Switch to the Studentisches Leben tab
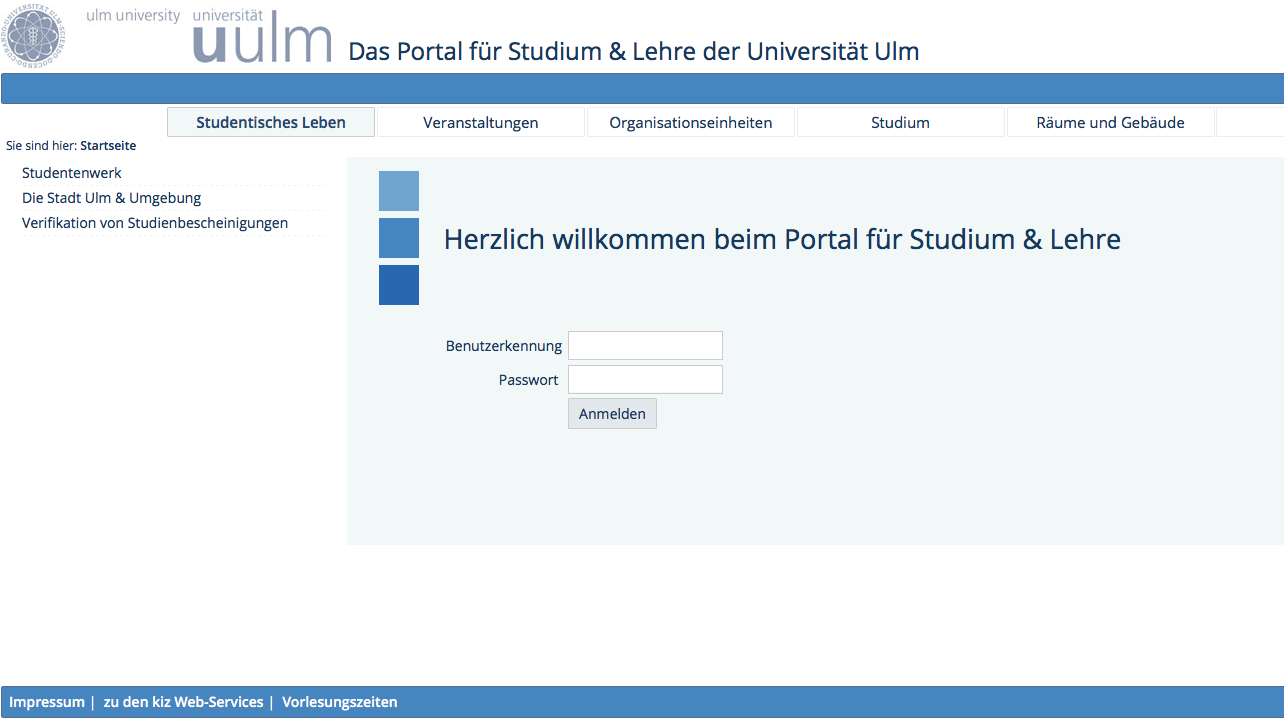This screenshot has height=722, width=1284. (x=270, y=121)
